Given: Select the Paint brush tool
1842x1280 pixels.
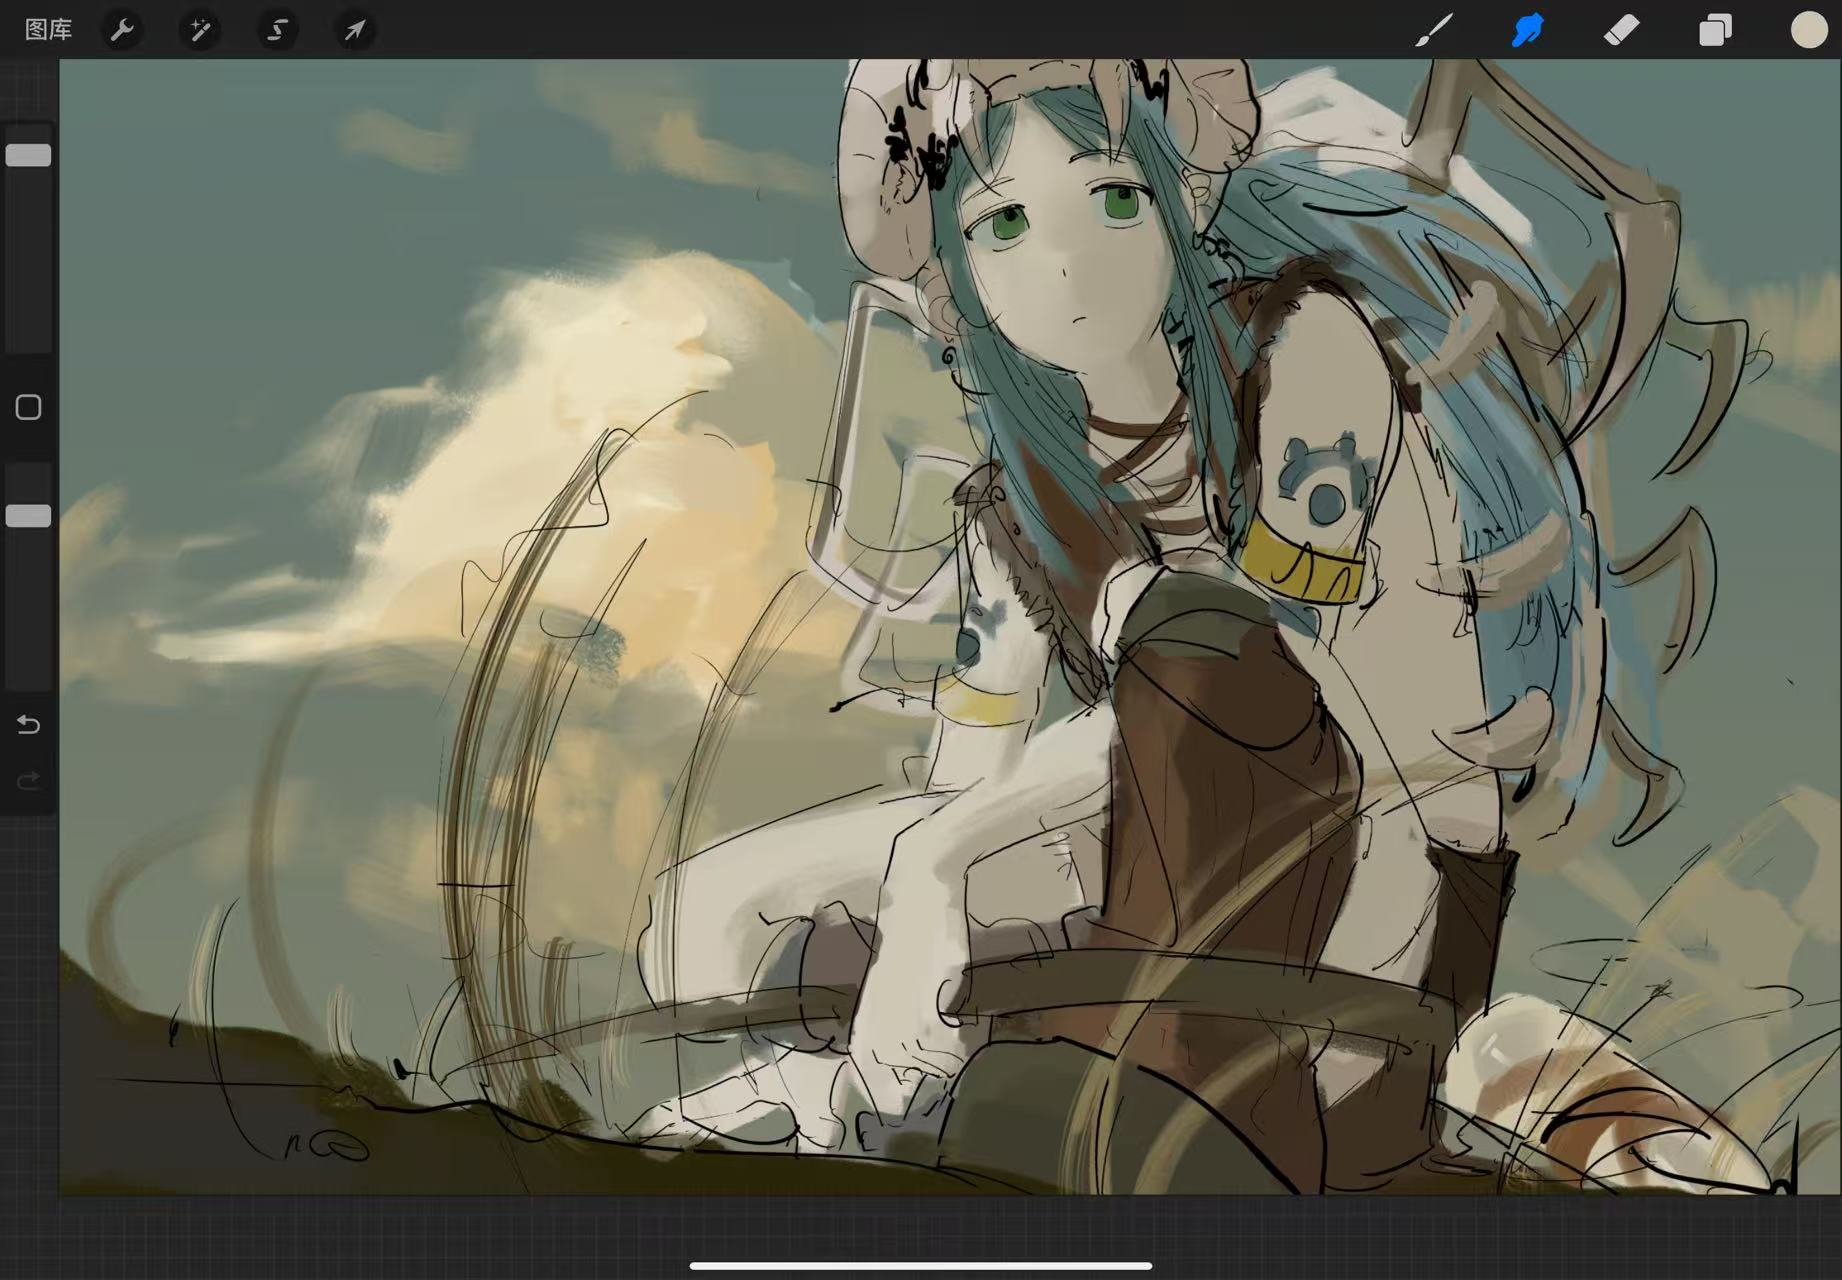Looking at the screenshot, I should click(x=1434, y=30).
